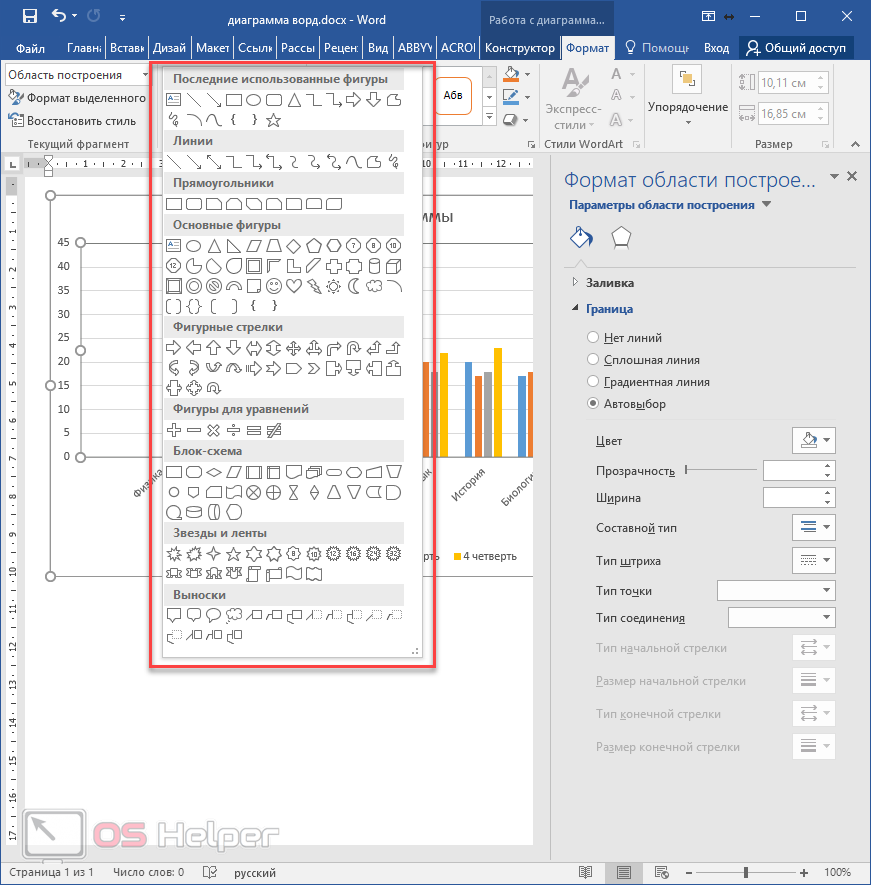871x885 pixels.
Task: Click the Fill & Line paint bucket icon
Action: 581,237
